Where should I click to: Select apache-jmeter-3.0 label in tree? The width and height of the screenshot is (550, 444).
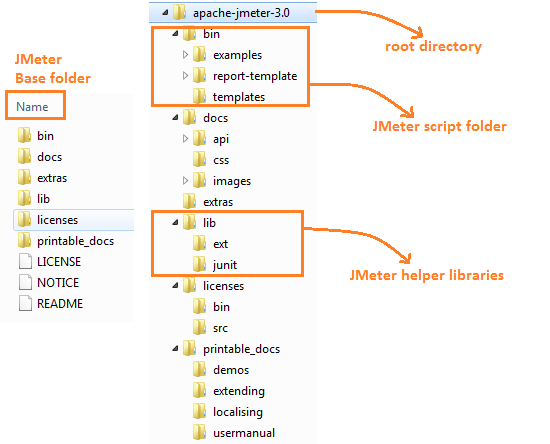241,13
